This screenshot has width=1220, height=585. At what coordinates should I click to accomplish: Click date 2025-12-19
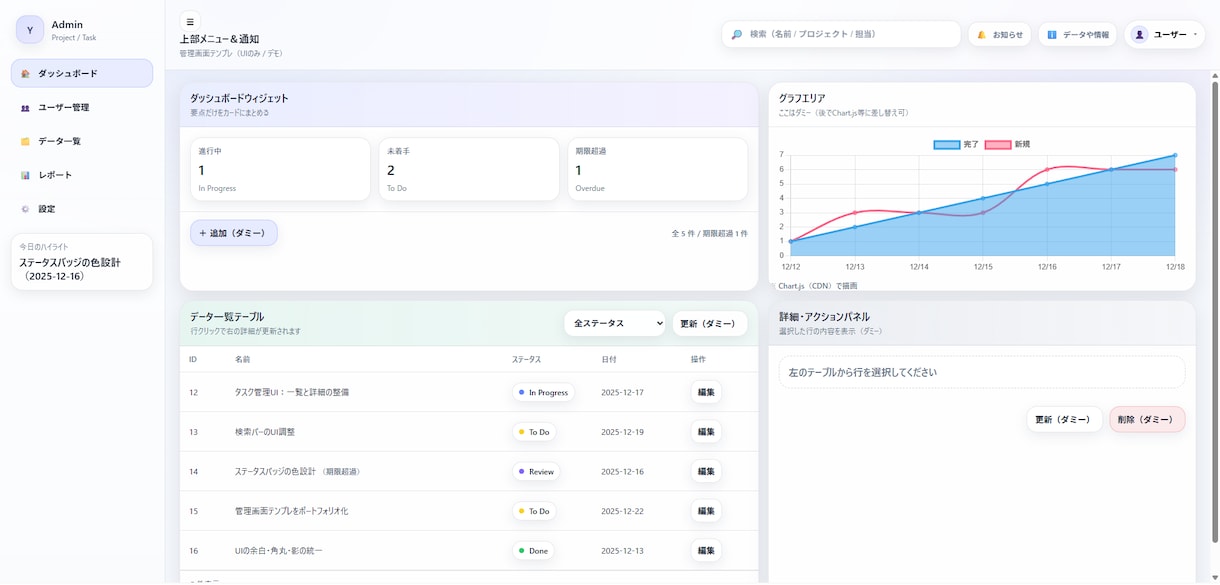pos(622,432)
